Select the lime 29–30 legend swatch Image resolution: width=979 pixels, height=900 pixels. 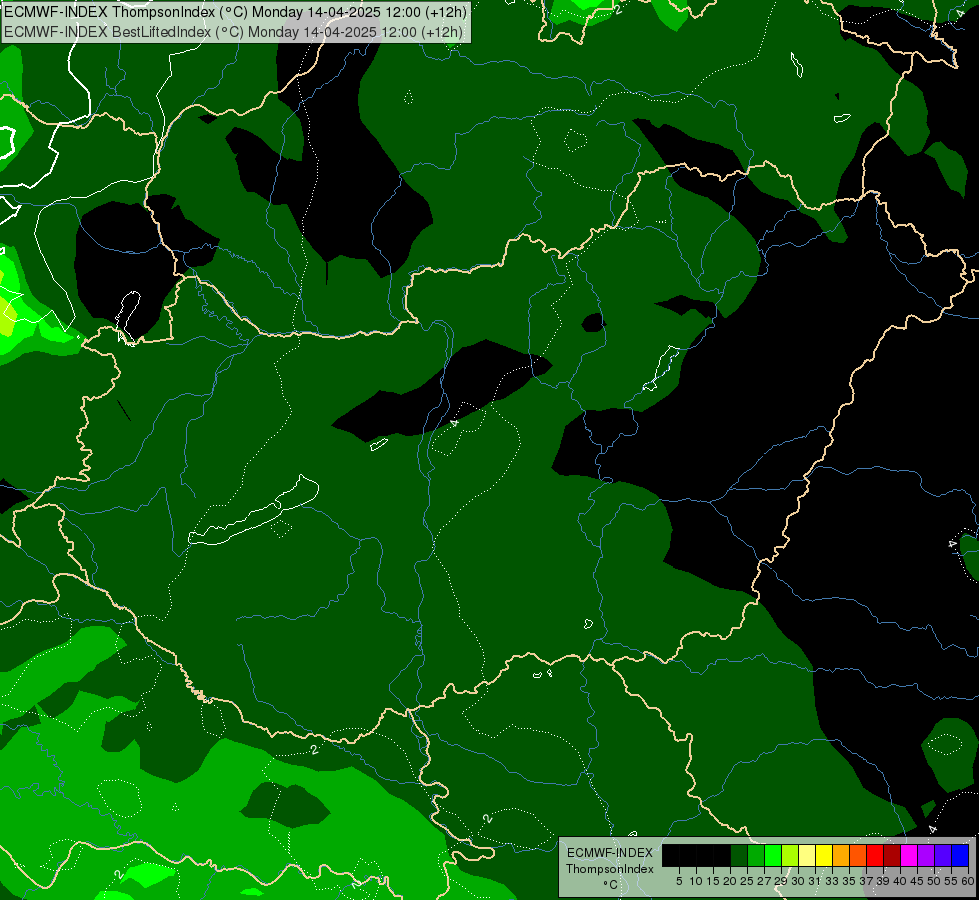click(x=790, y=855)
